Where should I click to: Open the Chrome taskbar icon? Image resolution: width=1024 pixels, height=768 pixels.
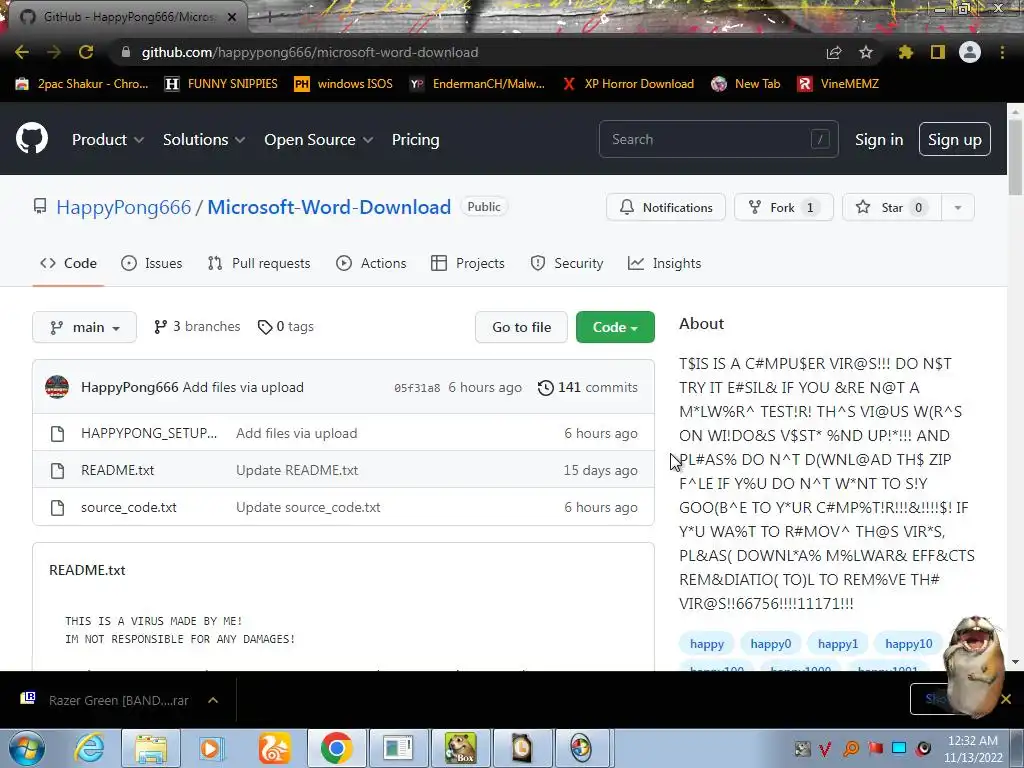(x=336, y=748)
